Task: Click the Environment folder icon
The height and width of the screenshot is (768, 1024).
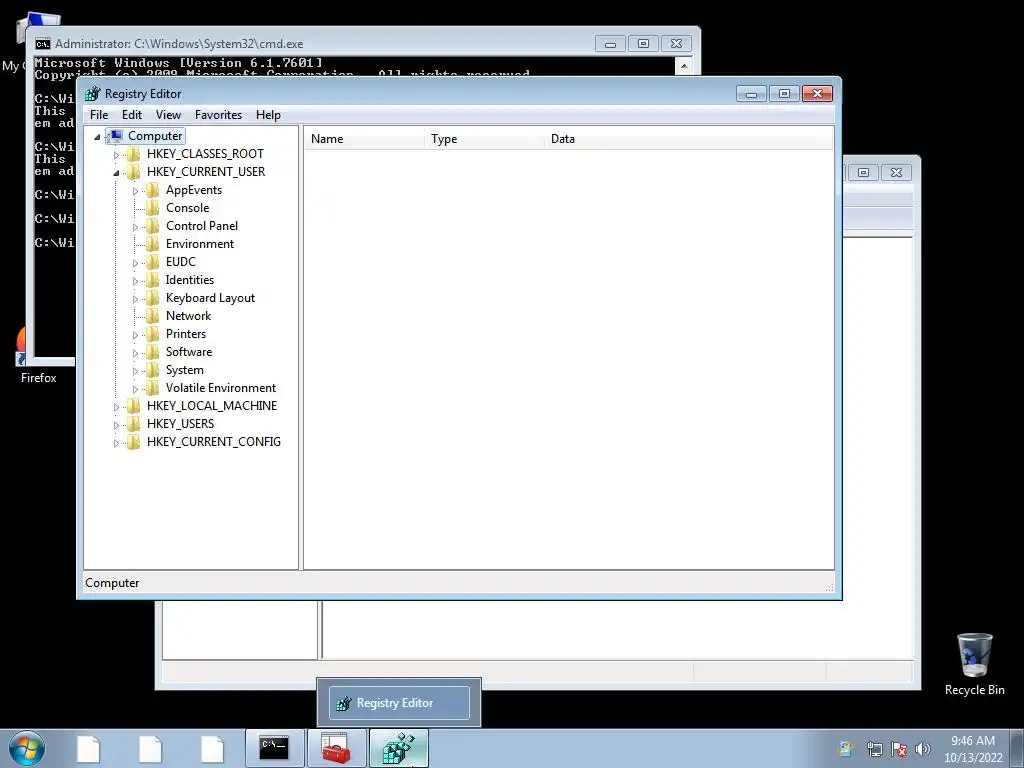Action: tap(152, 244)
